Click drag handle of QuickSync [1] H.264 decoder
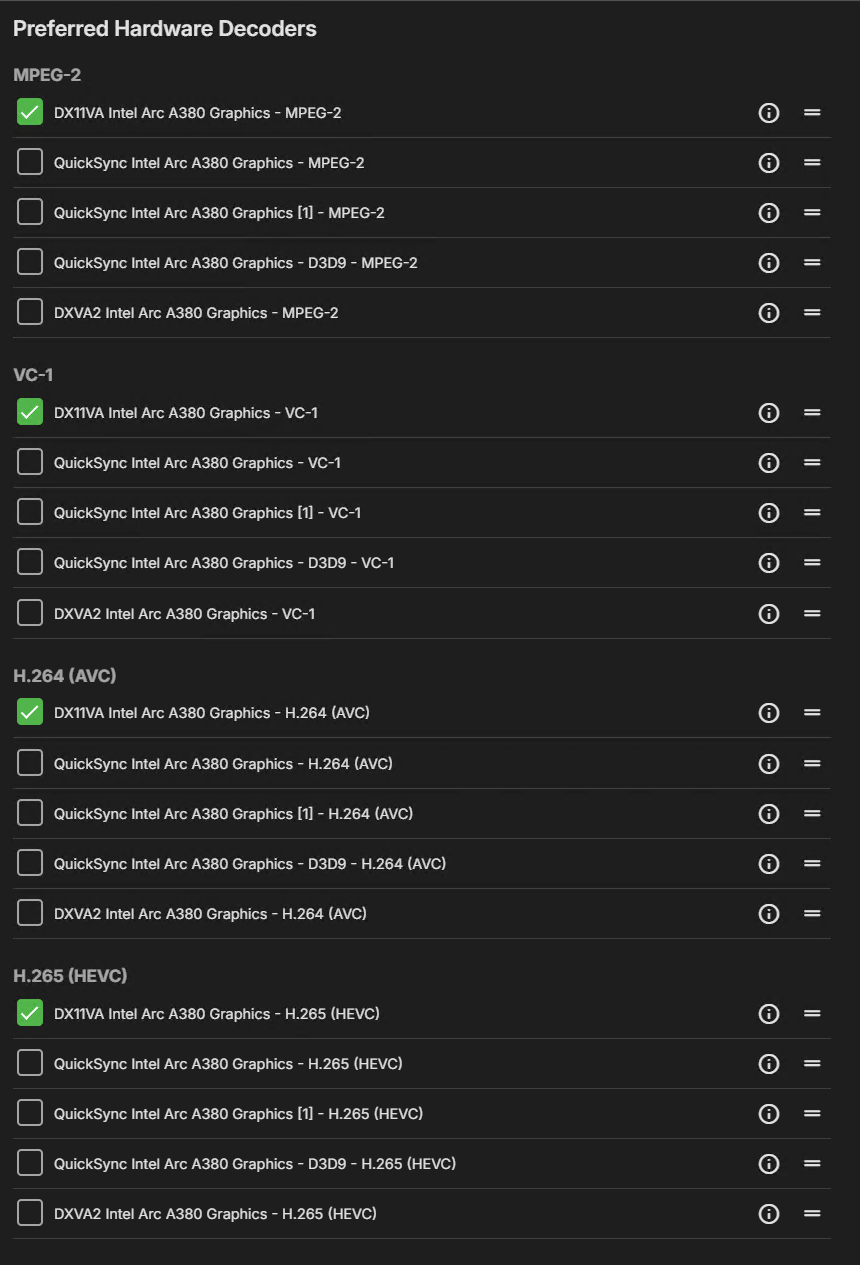860x1265 pixels. (x=812, y=814)
